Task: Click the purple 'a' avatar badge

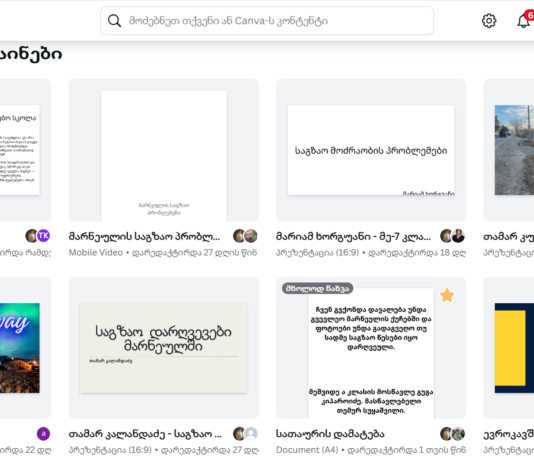Action: [43, 434]
